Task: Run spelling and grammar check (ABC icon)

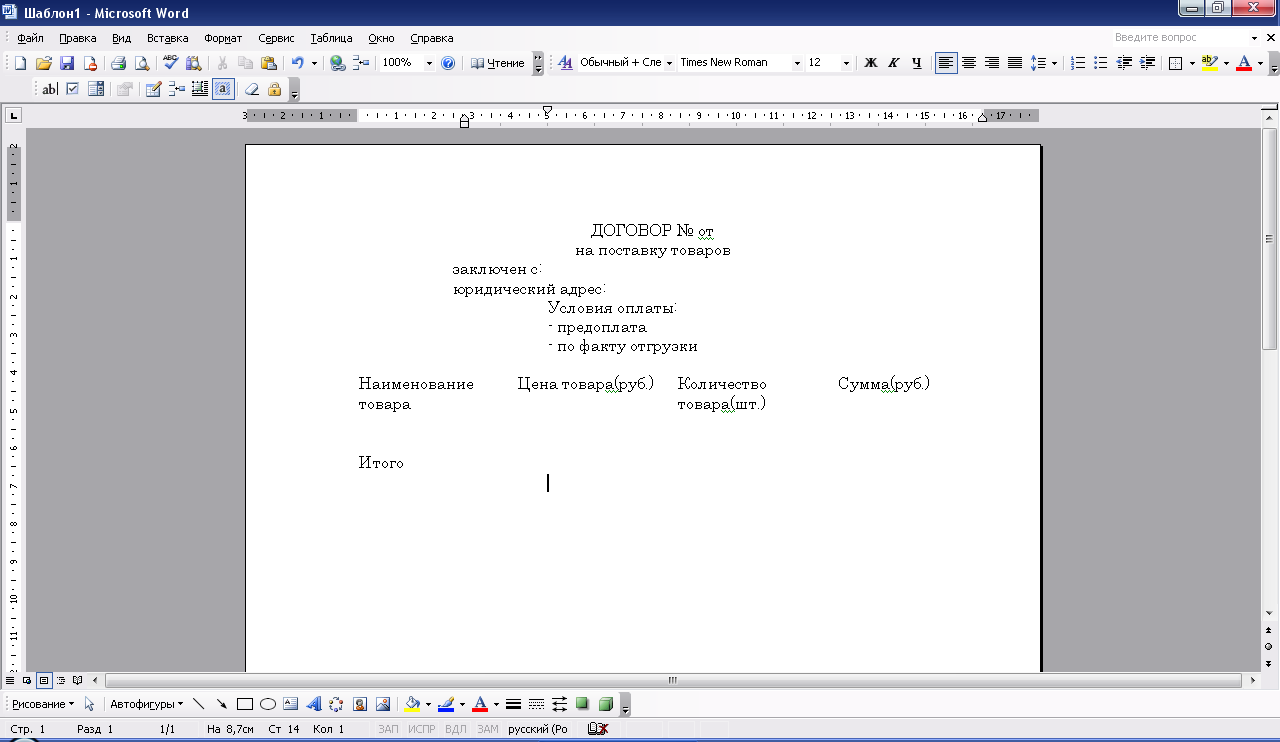Action: [170, 63]
